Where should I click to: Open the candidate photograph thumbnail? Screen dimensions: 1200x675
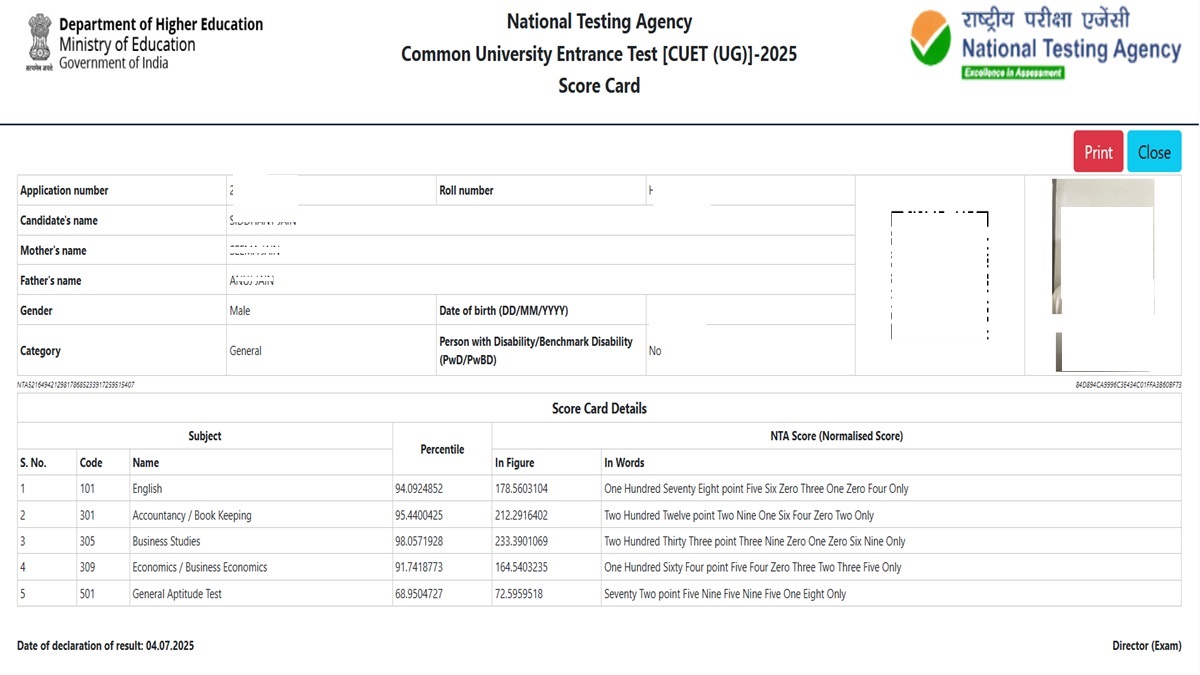[1103, 275]
